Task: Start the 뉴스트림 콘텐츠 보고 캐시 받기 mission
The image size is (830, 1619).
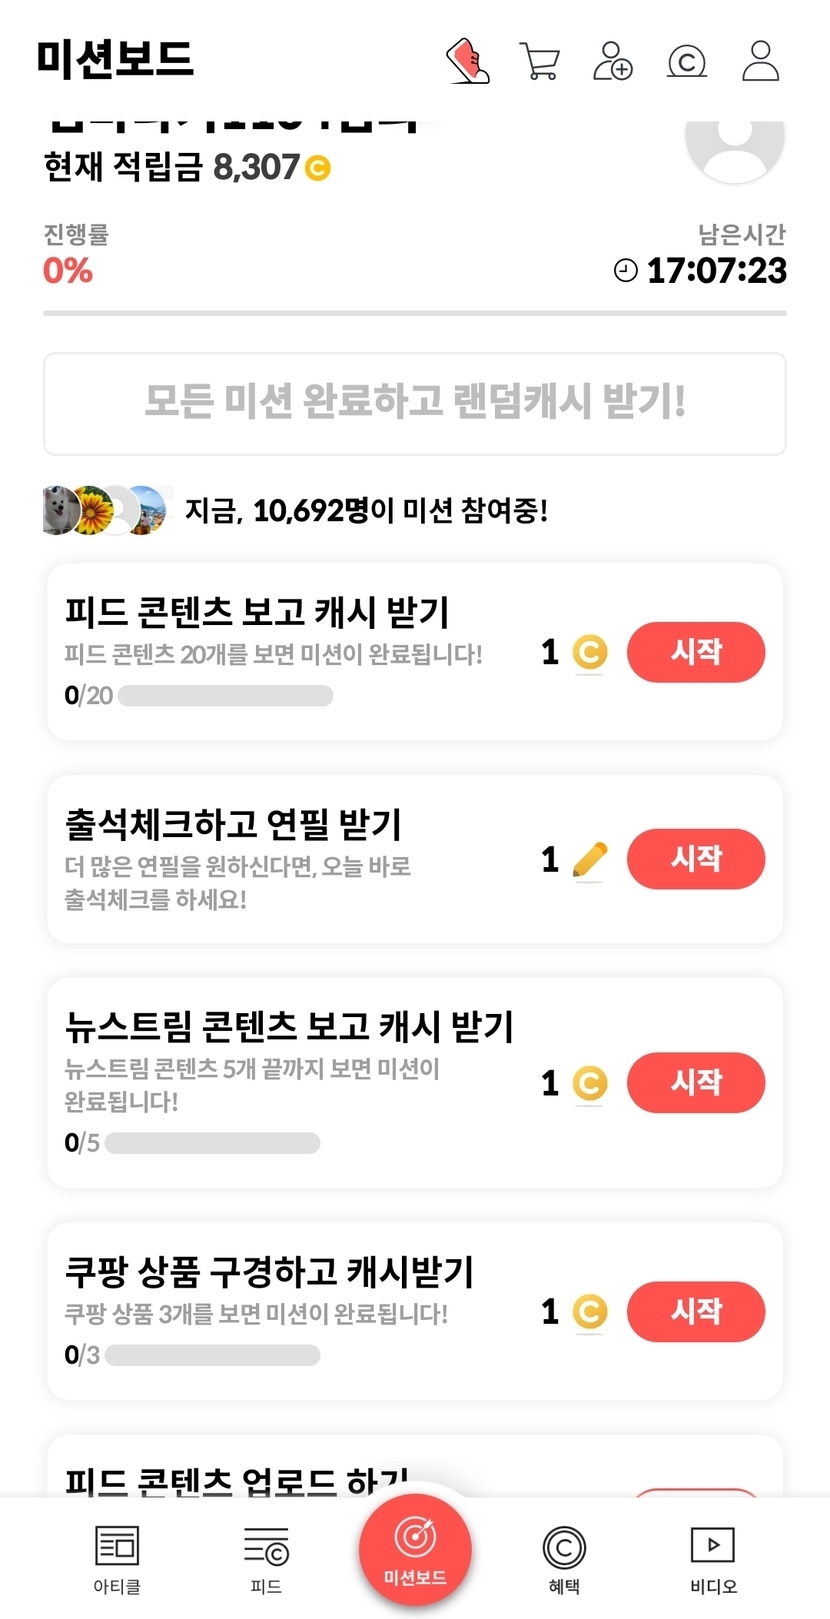Action: tap(695, 1082)
